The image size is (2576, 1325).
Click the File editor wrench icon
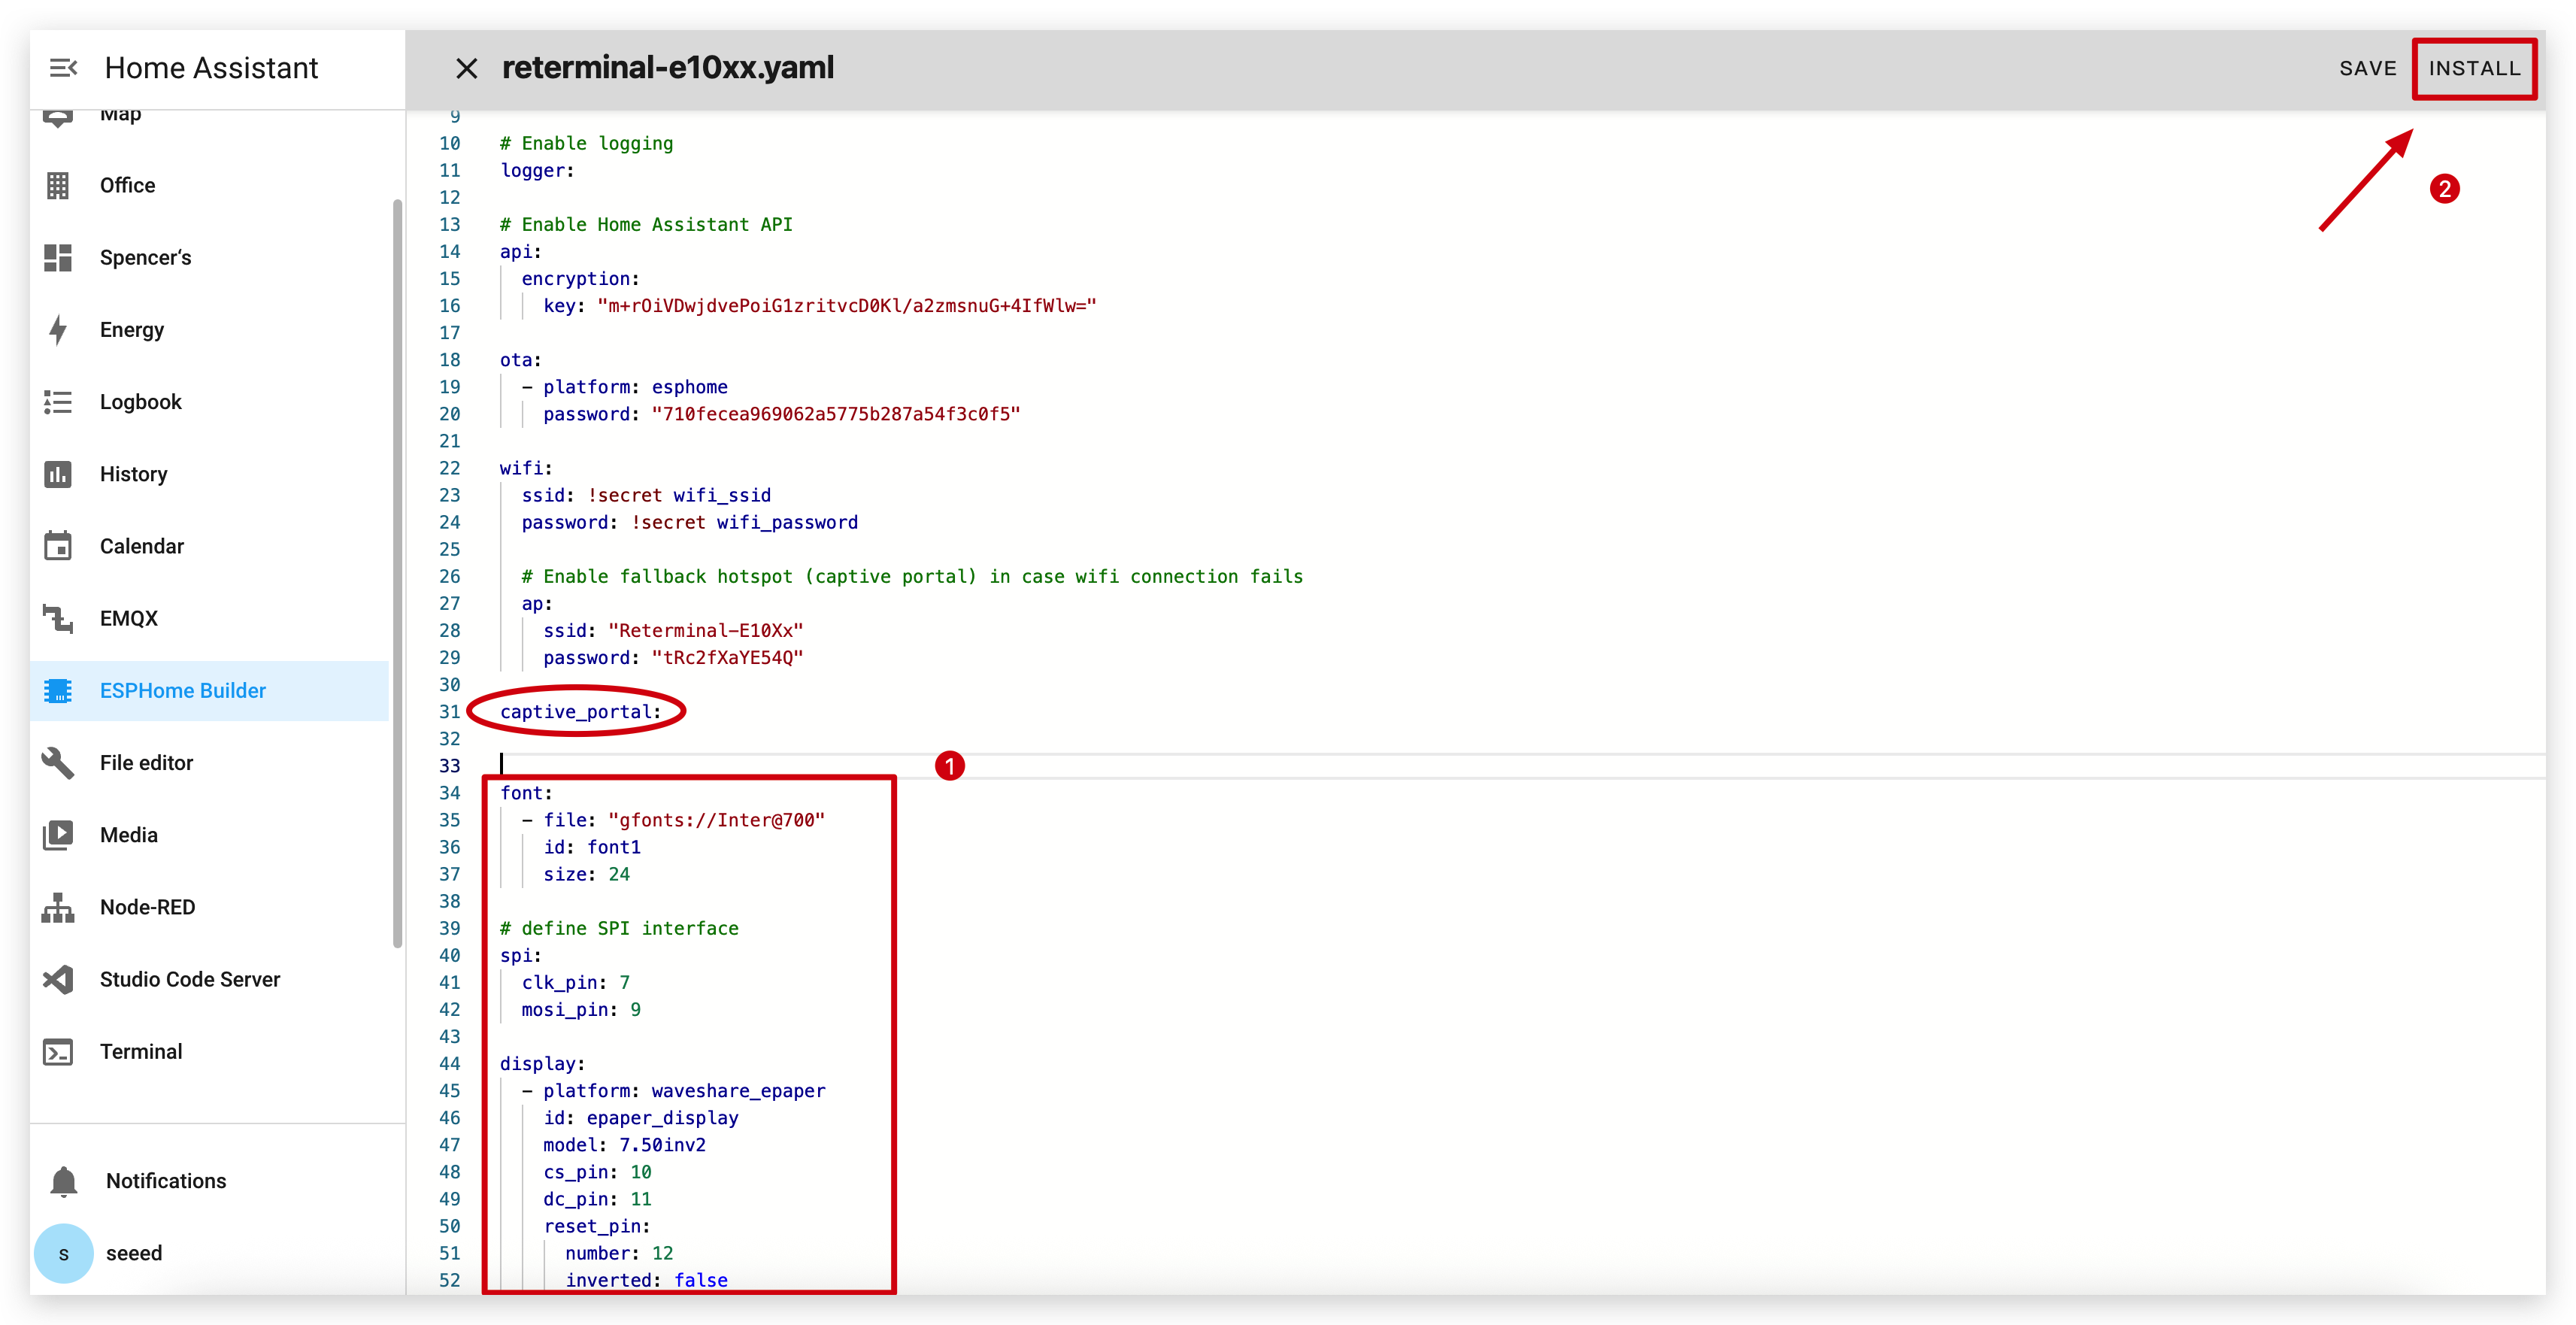58,763
